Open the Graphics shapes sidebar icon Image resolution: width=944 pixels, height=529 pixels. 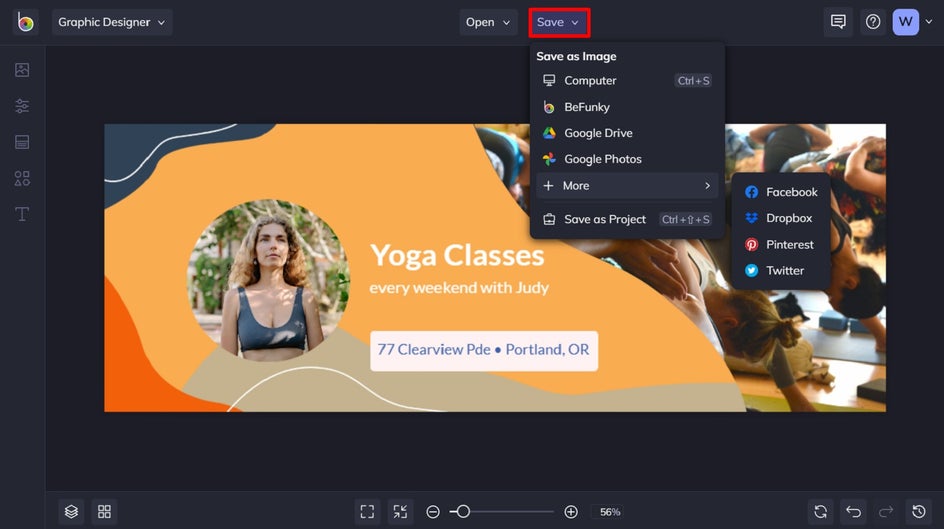pos(22,178)
